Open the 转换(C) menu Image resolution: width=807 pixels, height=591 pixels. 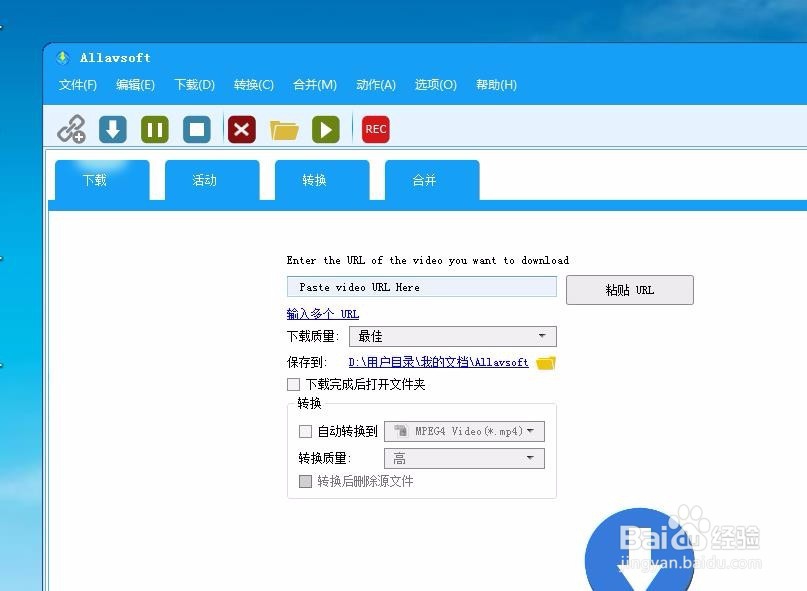pos(254,84)
